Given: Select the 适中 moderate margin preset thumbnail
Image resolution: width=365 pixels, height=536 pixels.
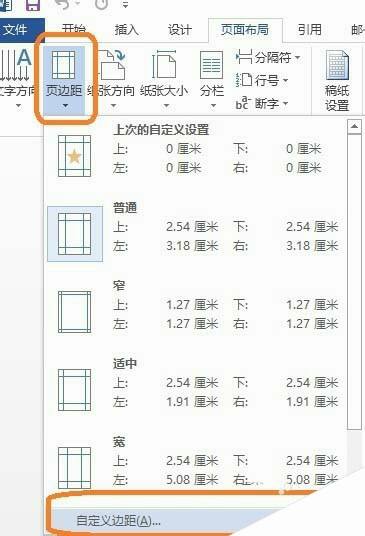Looking at the screenshot, I should coord(74,390).
